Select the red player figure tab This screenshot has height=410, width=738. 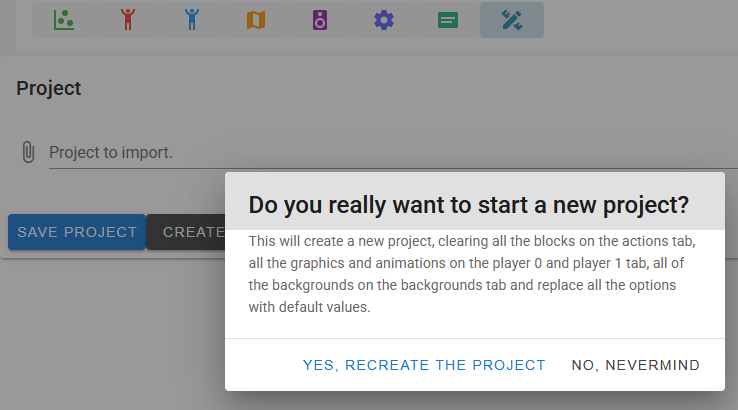[x=128, y=19]
